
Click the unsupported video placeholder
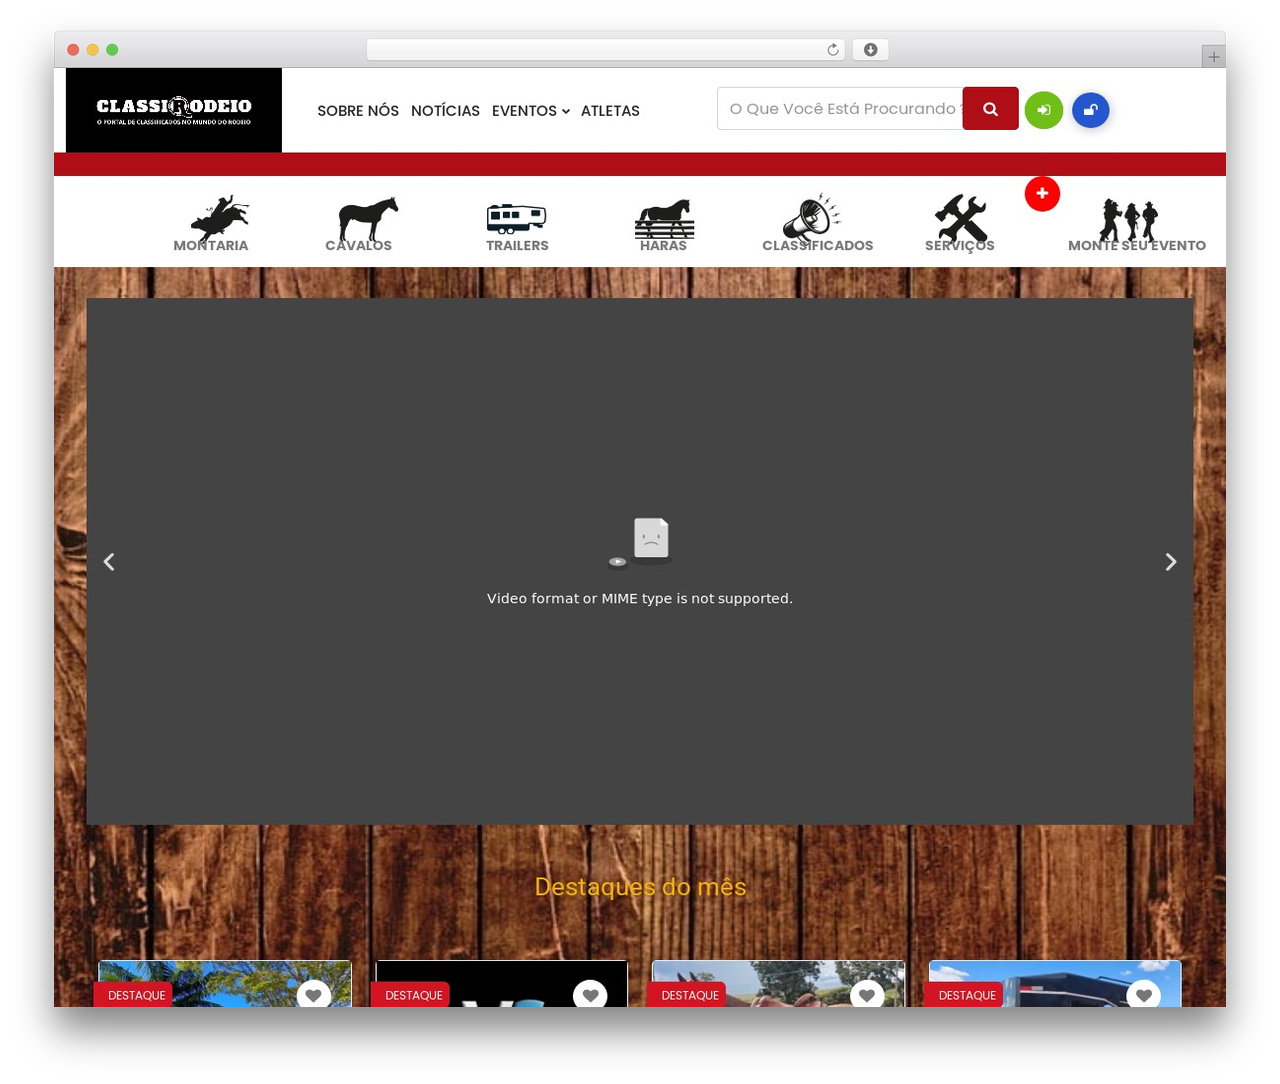(x=640, y=561)
